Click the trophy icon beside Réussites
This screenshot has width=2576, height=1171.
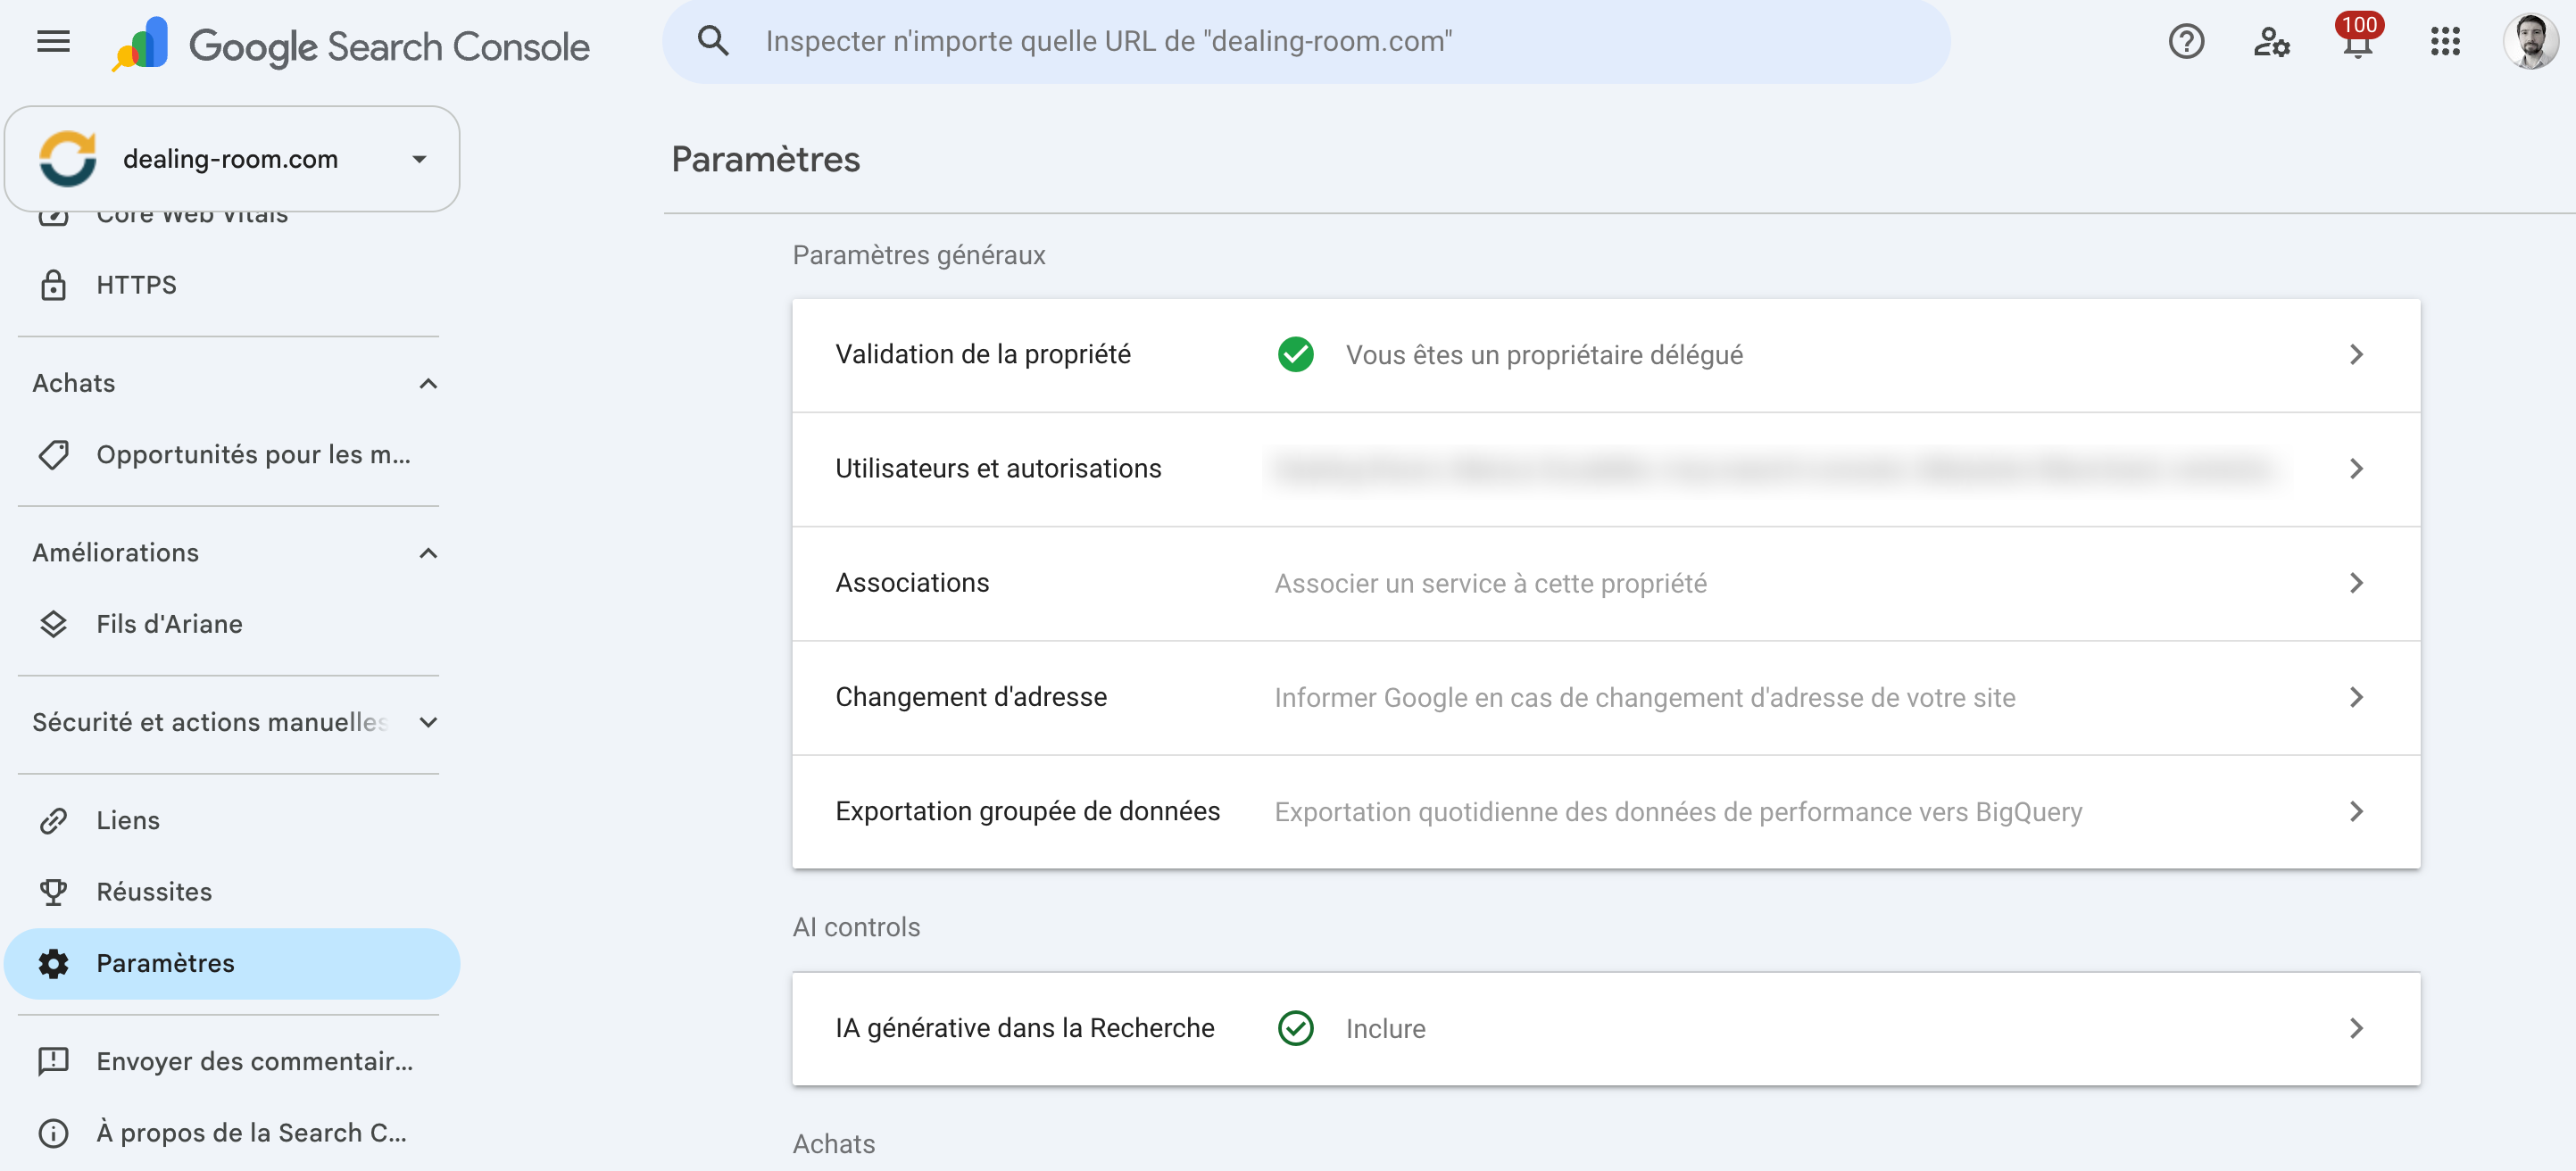(53, 892)
